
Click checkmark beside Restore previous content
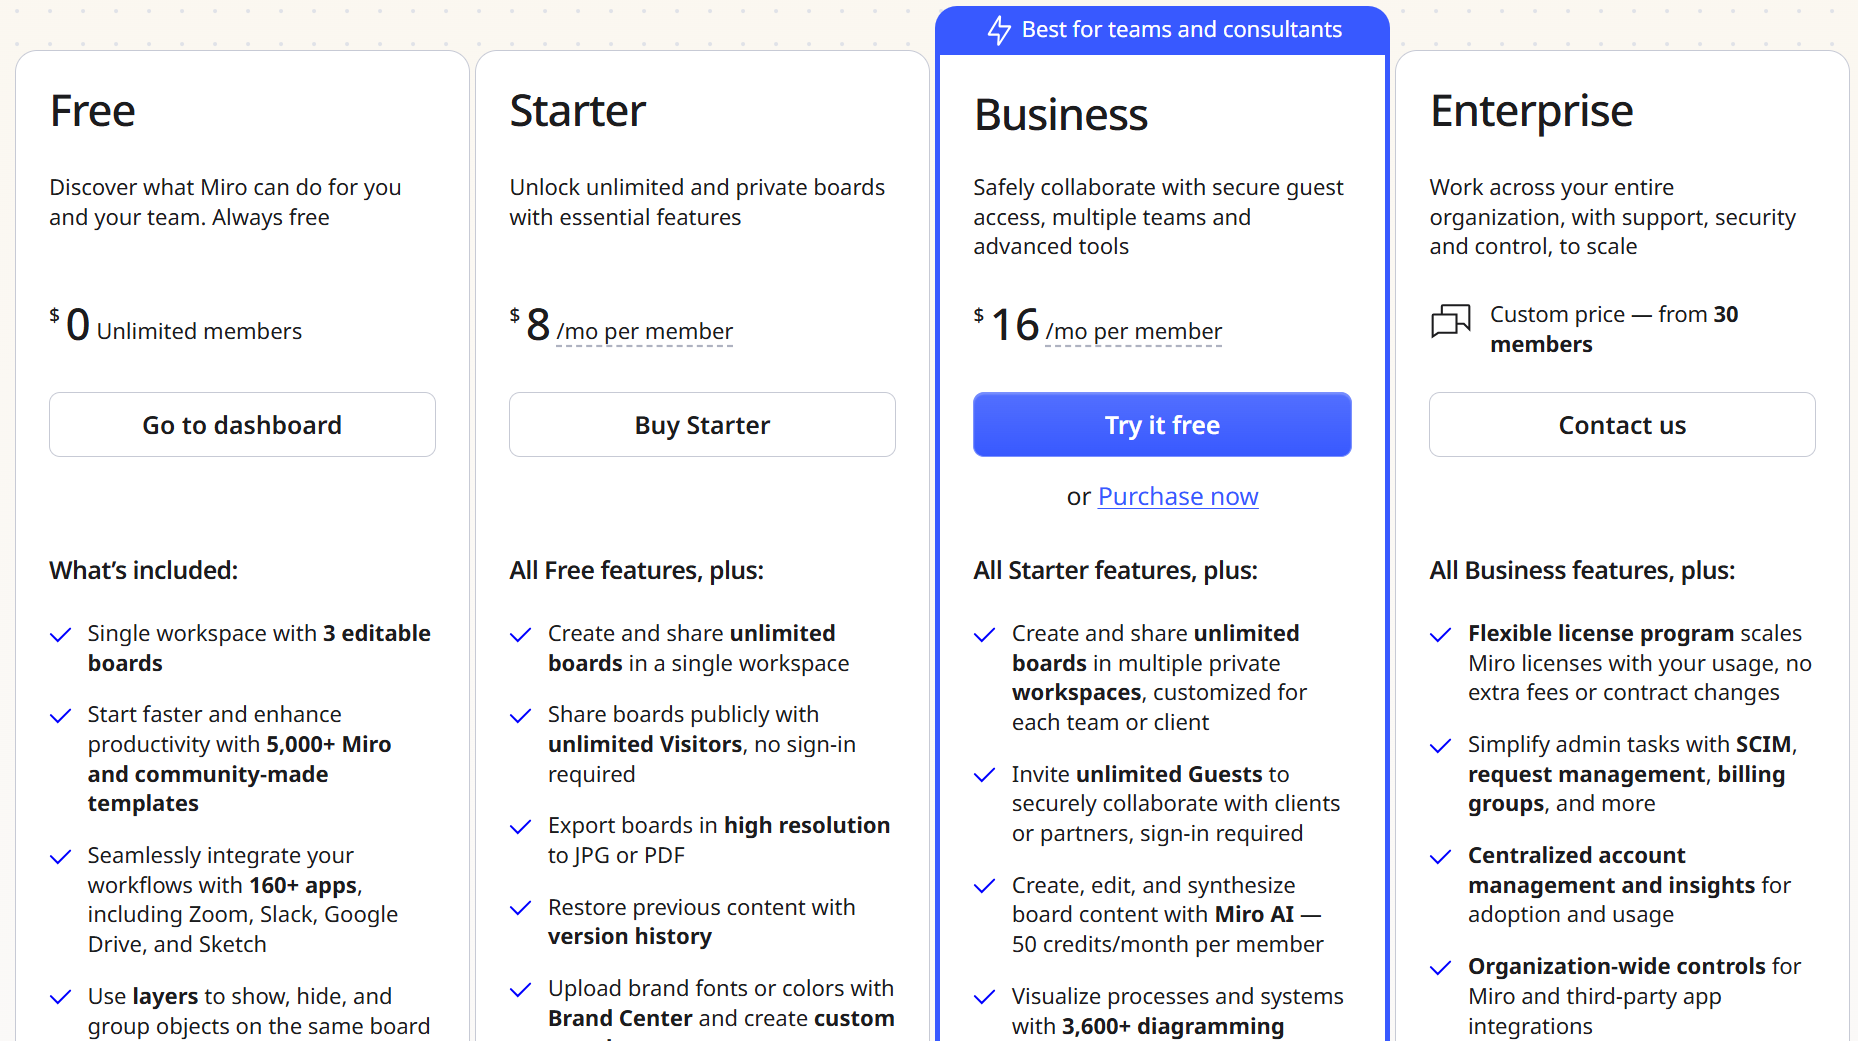pos(520,908)
